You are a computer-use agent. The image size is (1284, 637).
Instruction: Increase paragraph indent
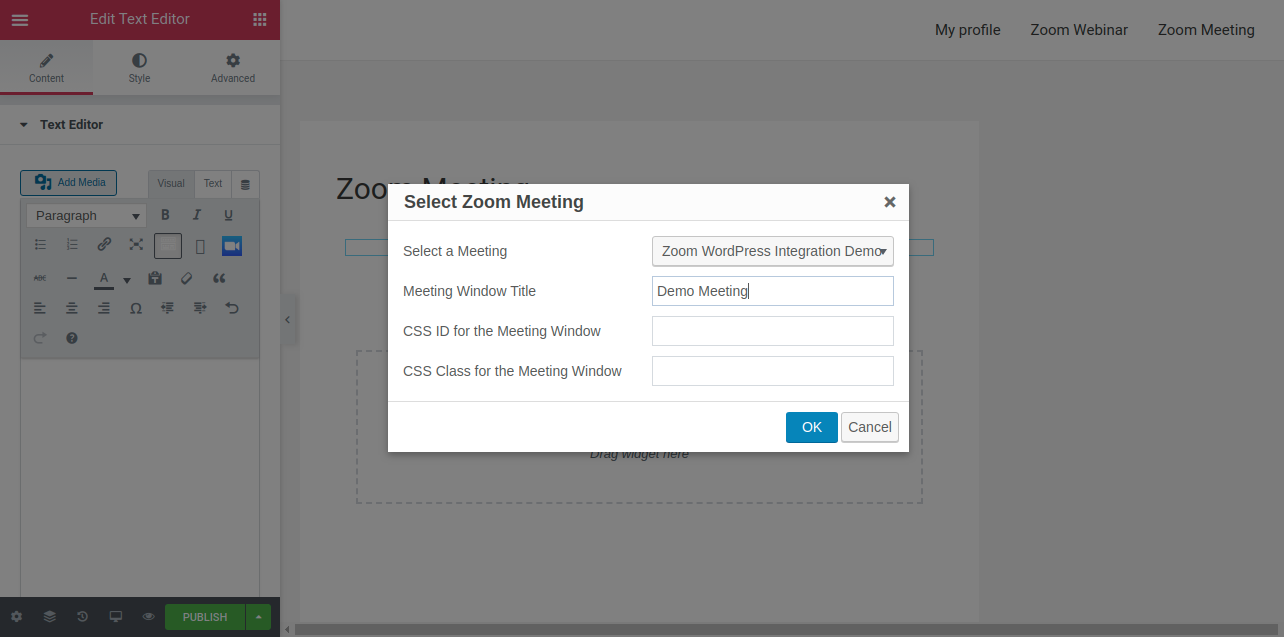(200, 308)
